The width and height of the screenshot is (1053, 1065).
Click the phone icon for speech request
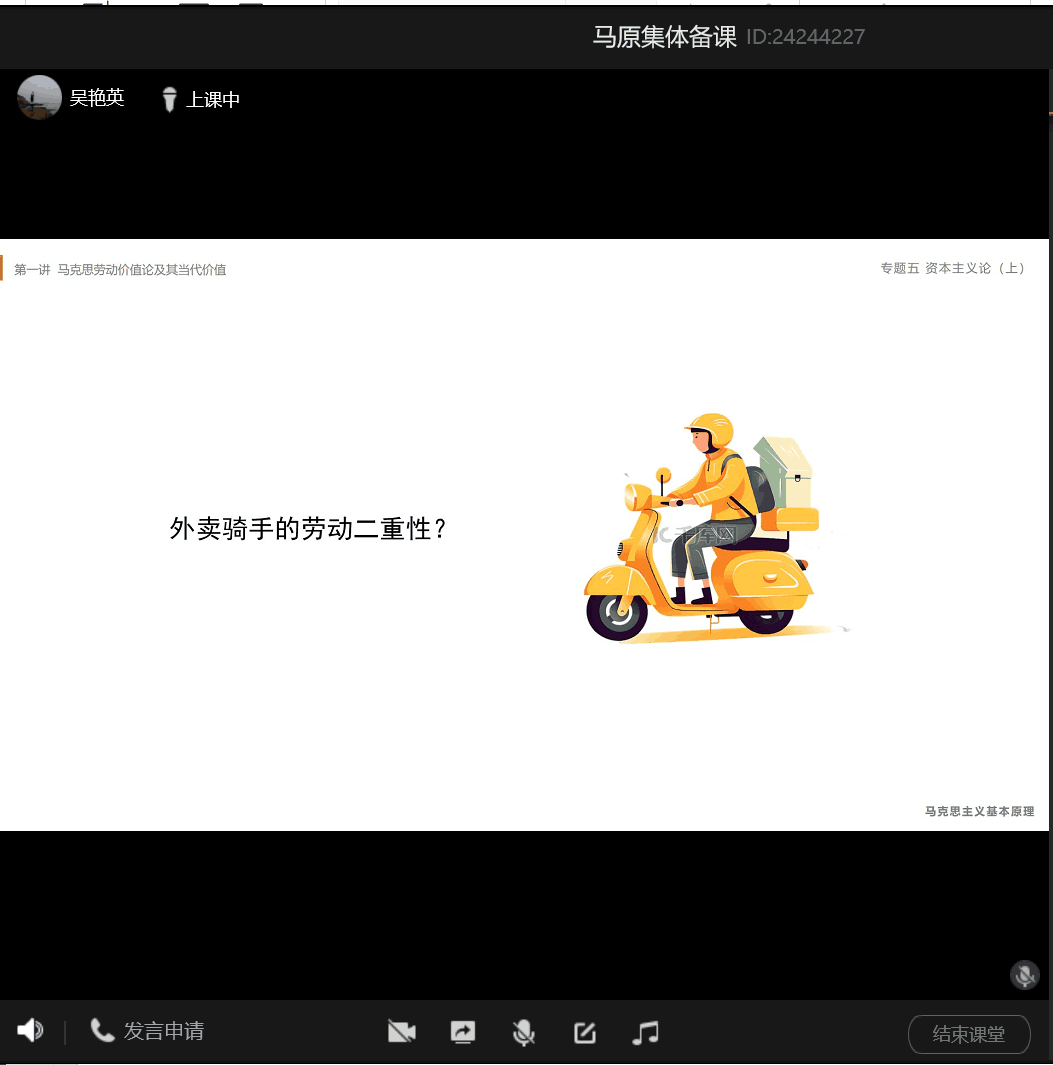coord(102,1030)
